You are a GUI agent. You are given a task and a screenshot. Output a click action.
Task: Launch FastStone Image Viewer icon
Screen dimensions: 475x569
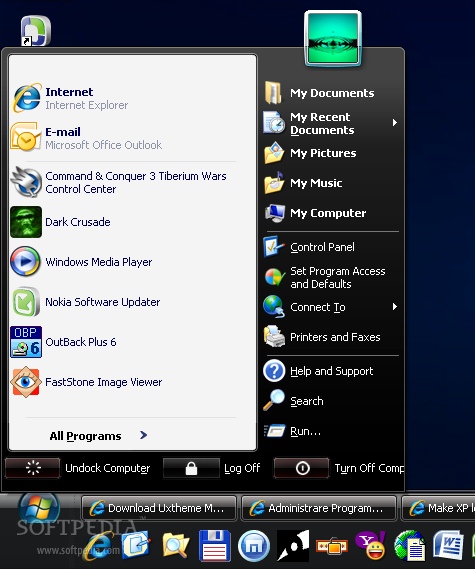click(x=25, y=381)
